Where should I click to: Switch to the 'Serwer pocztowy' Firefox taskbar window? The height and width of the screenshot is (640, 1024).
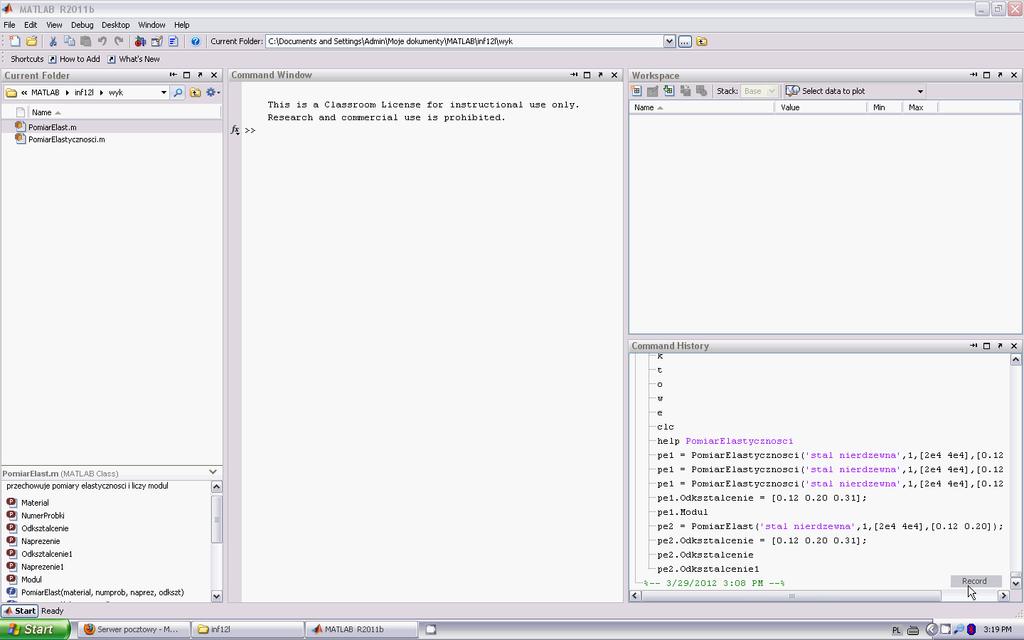point(133,630)
